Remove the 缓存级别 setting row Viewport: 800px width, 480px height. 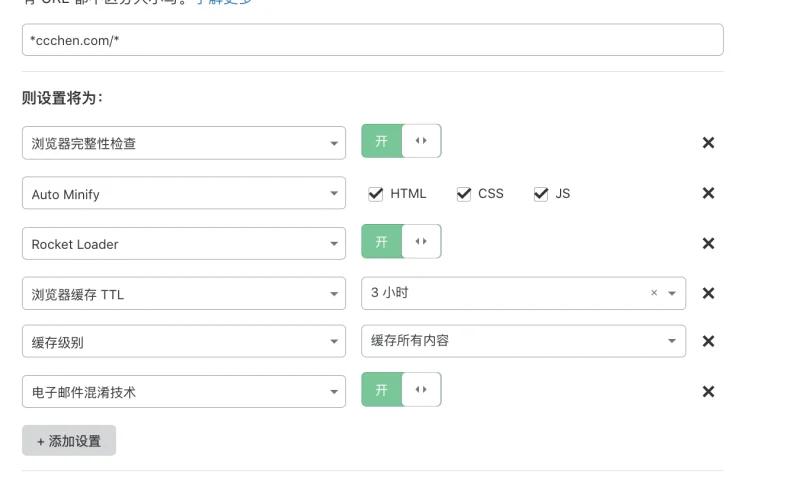(x=708, y=341)
